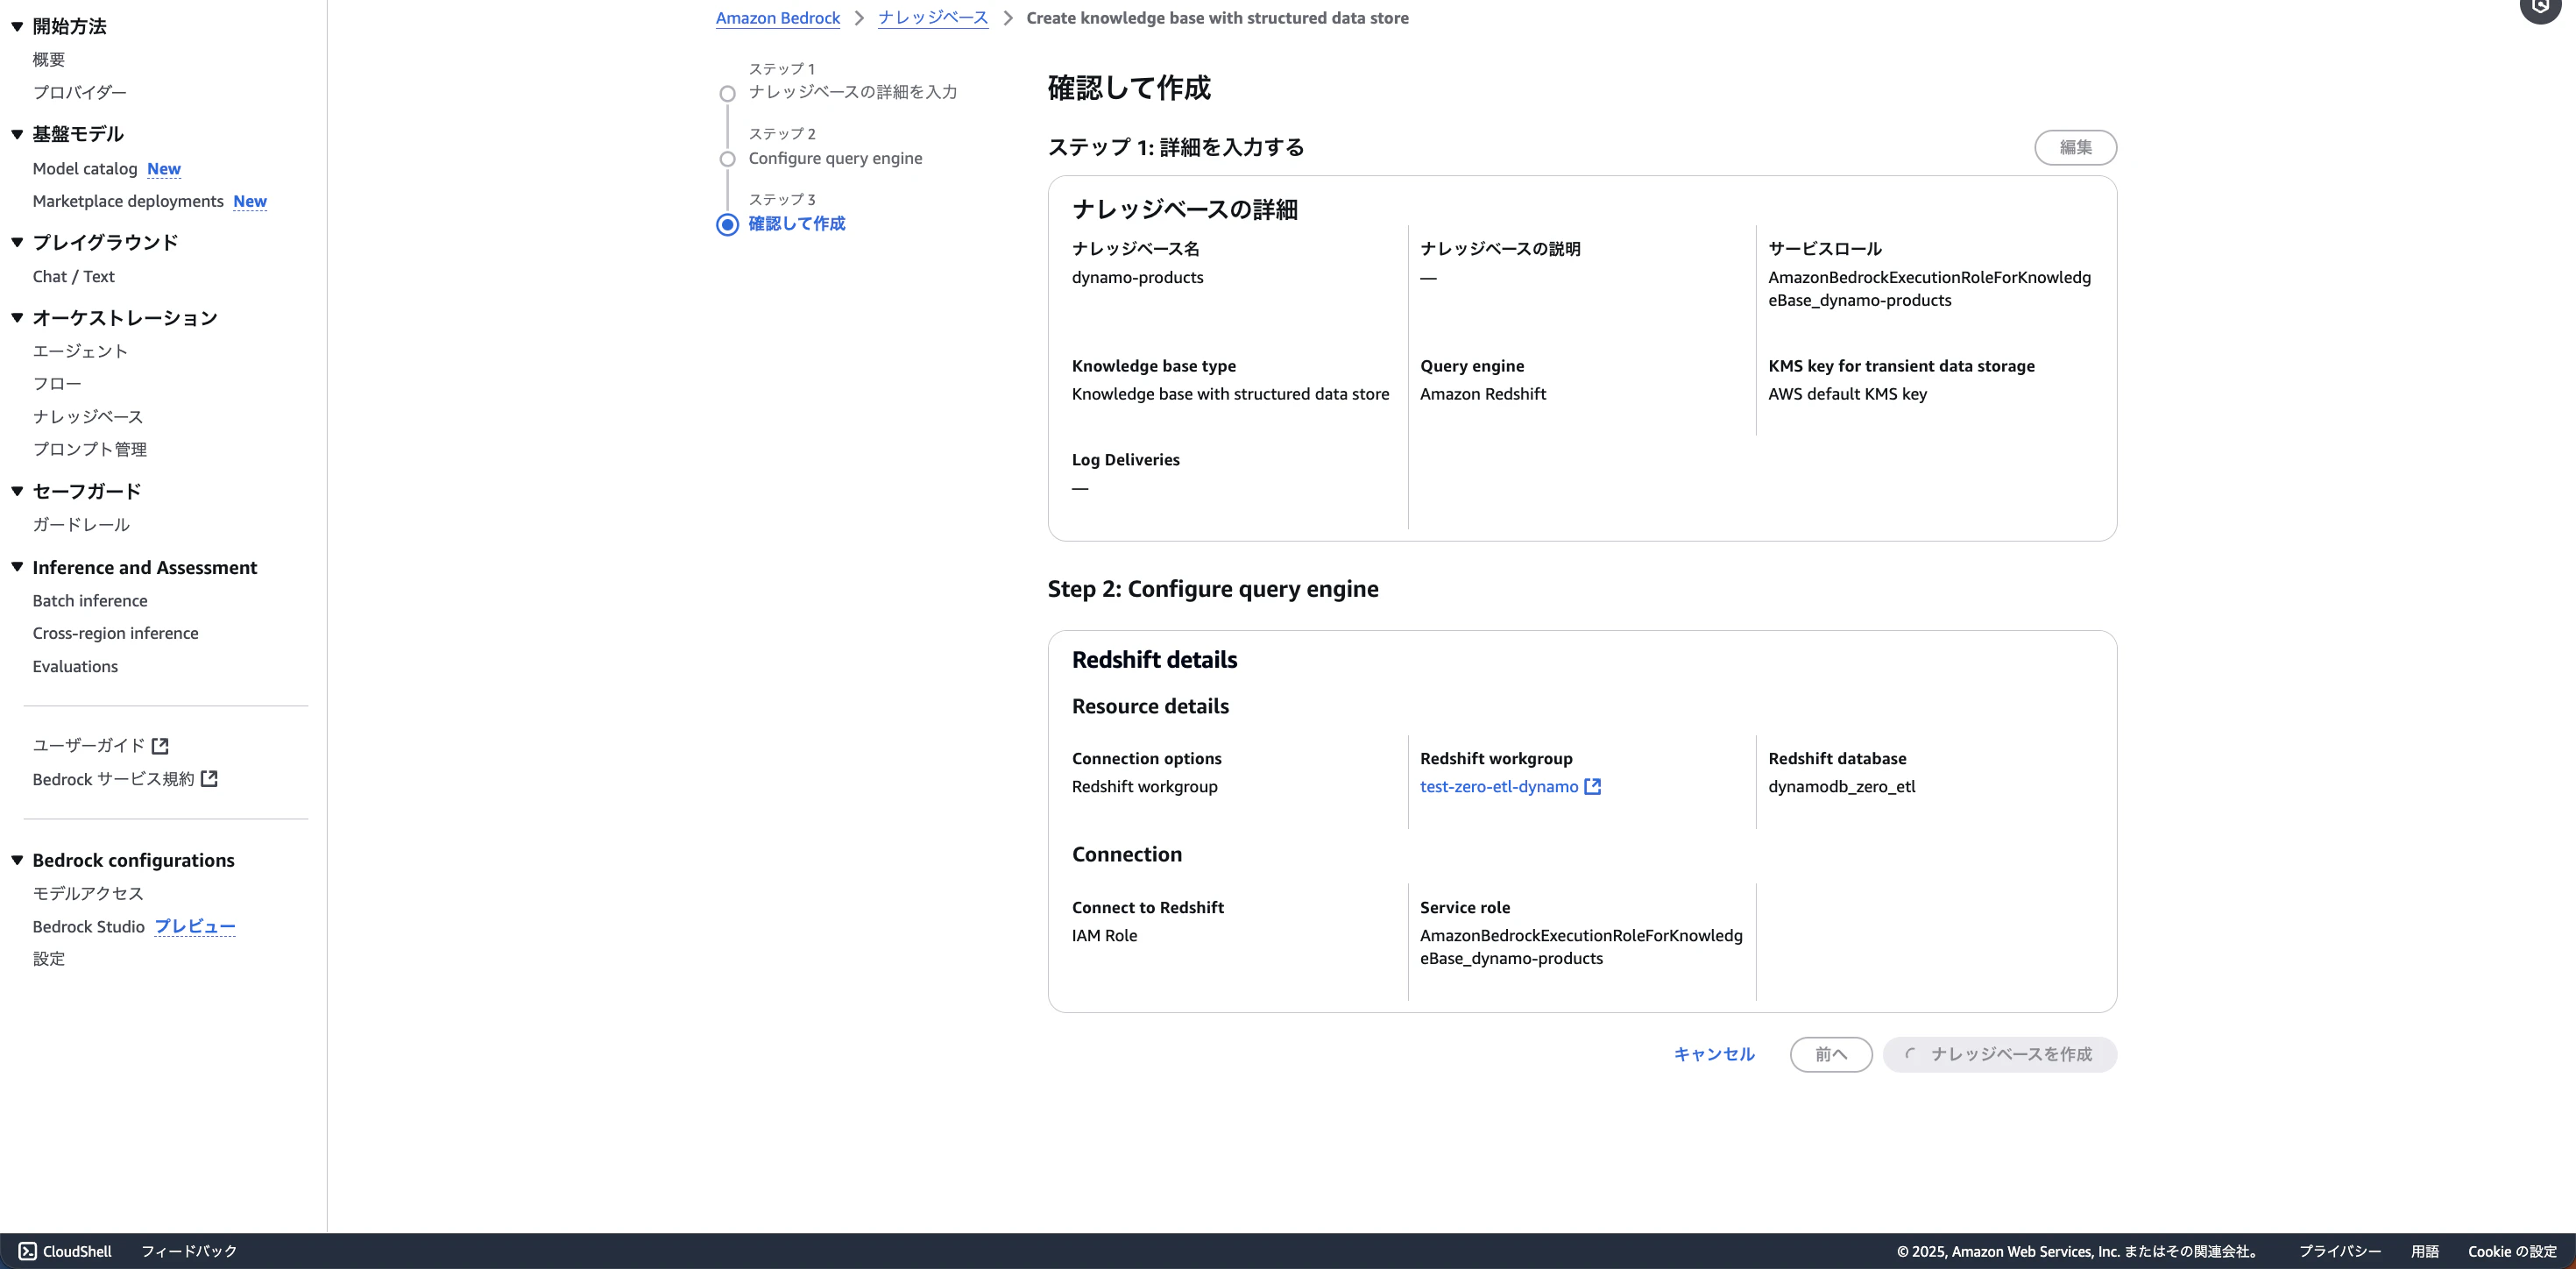Collapse the Bedrock configurations section

tap(16, 859)
